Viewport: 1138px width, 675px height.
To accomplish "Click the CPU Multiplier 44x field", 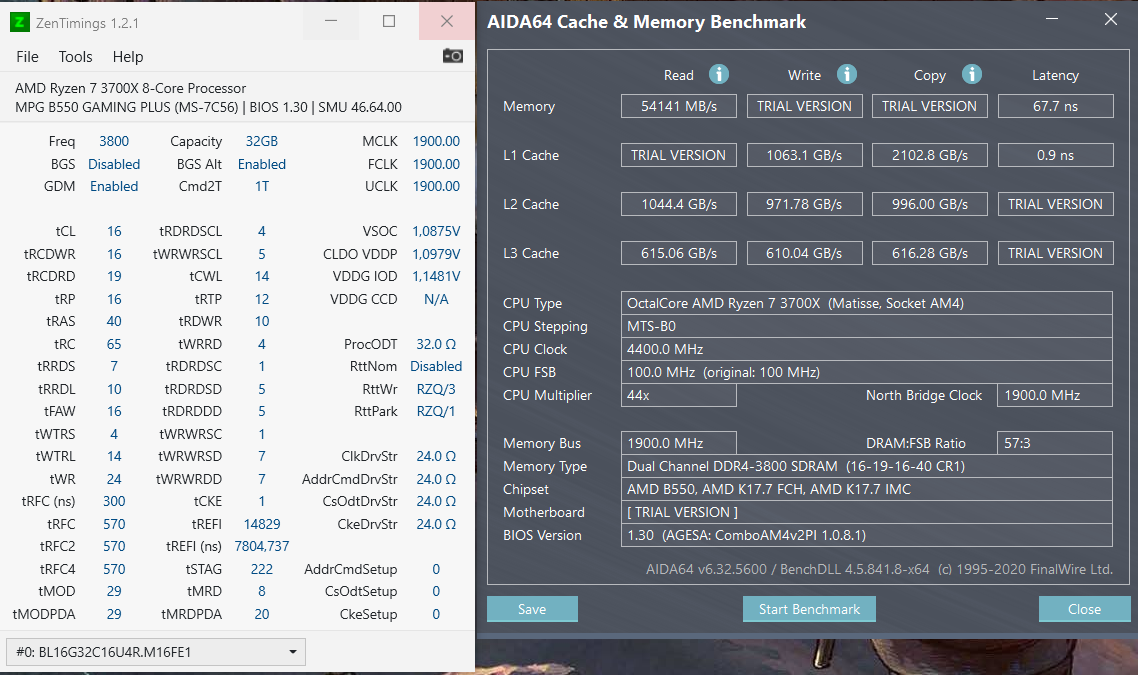I will point(679,395).
